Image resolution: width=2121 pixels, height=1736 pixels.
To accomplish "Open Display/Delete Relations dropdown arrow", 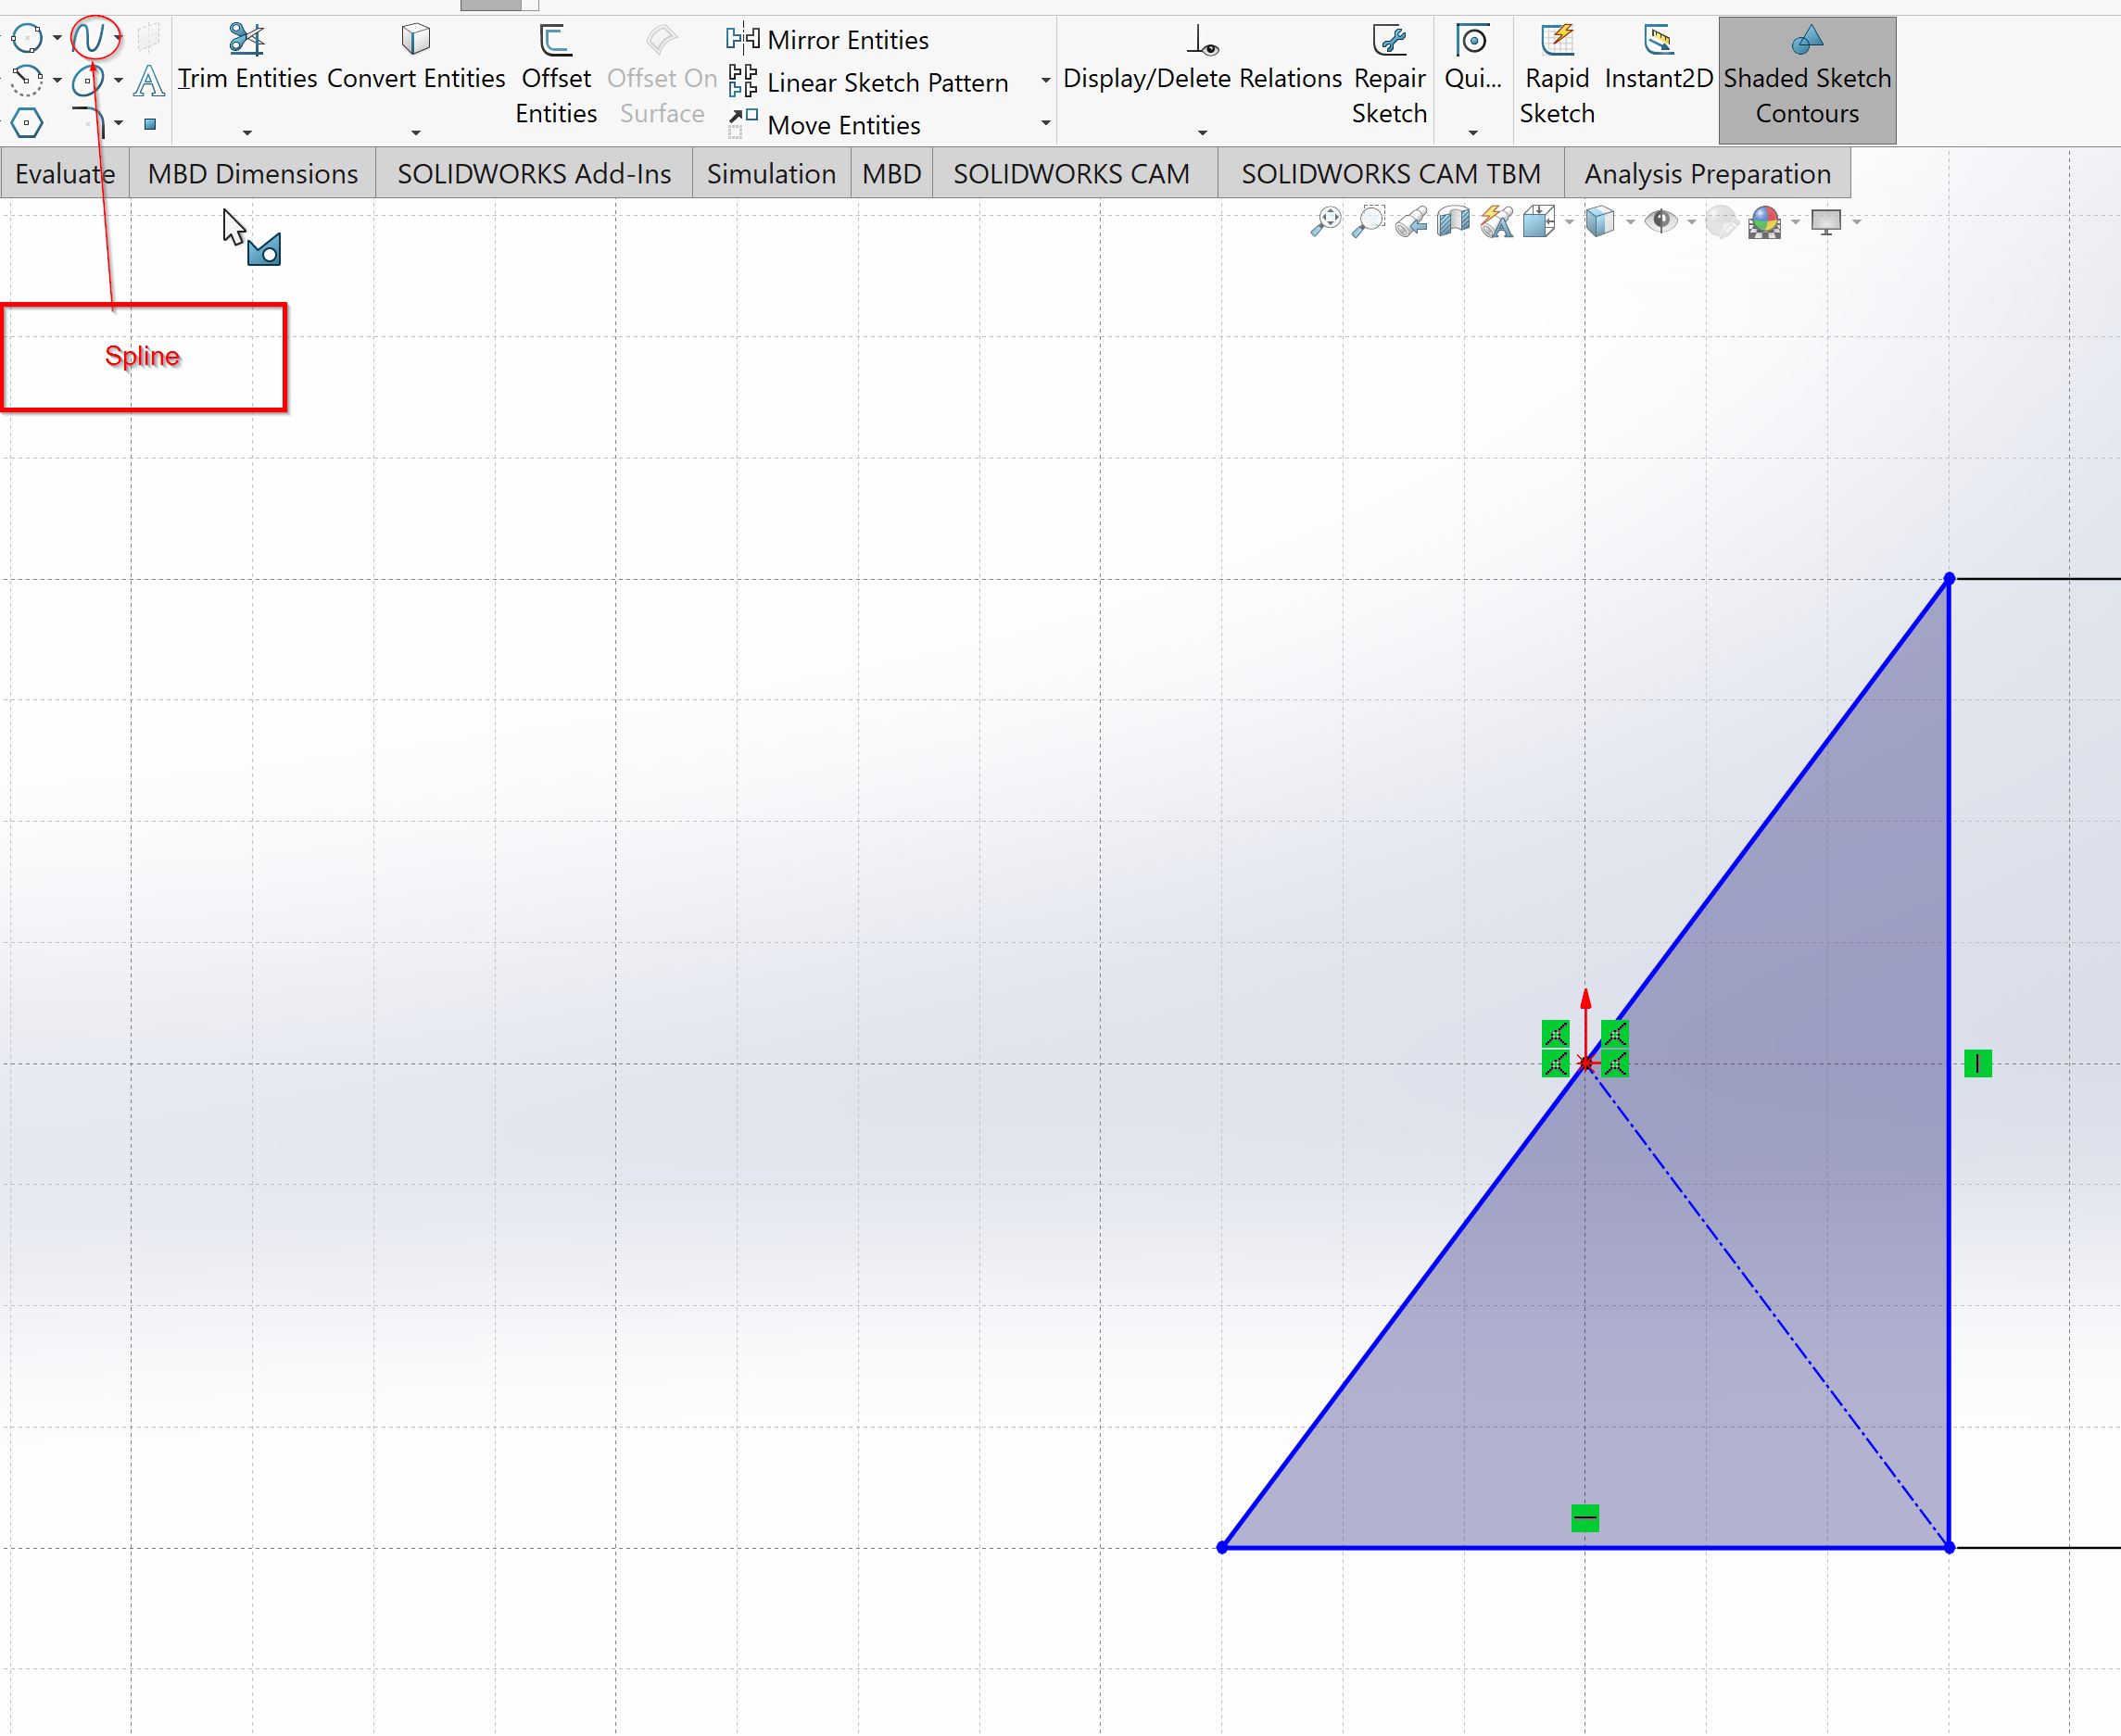I will pyautogui.click(x=1202, y=132).
